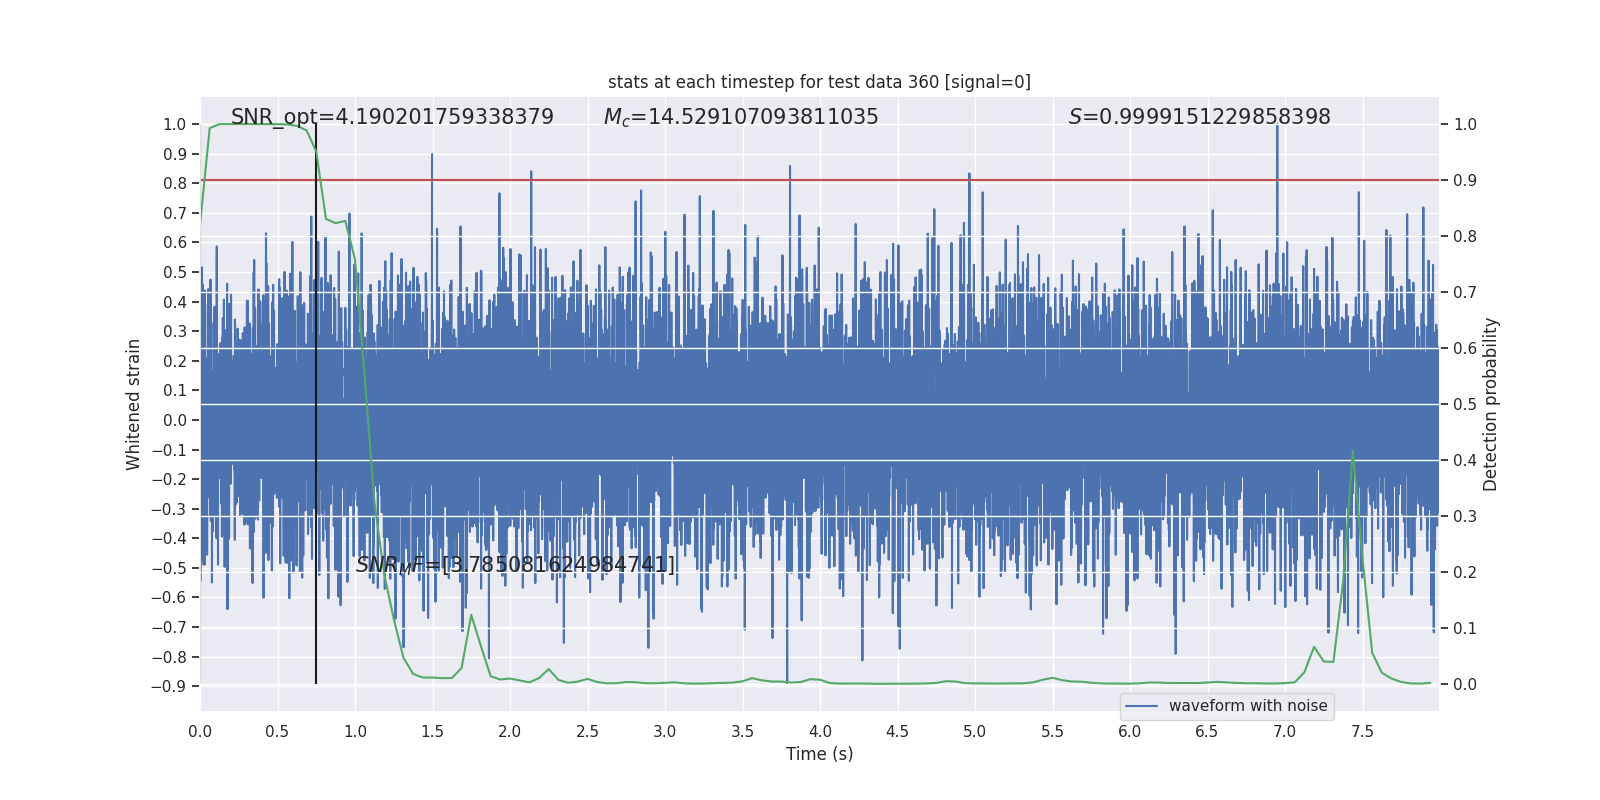The height and width of the screenshot is (800, 1600).
Task: Click the 1.0 tick on the whitened strain axis
Action: tap(175, 125)
